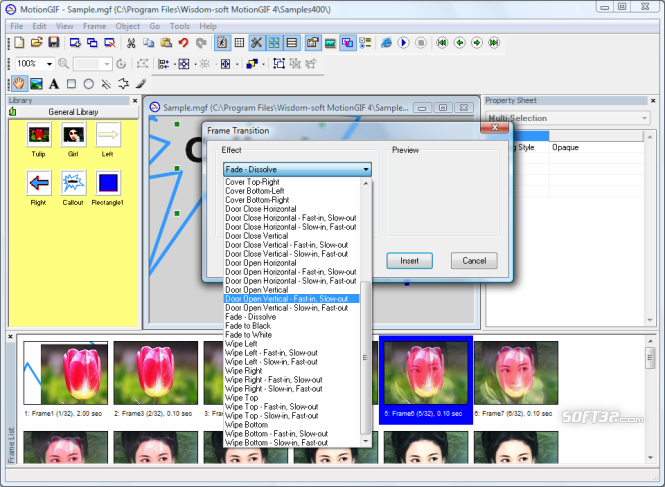Viewport: 665px width, 487px height.
Task: Open the Edit menu
Action: tap(39, 26)
